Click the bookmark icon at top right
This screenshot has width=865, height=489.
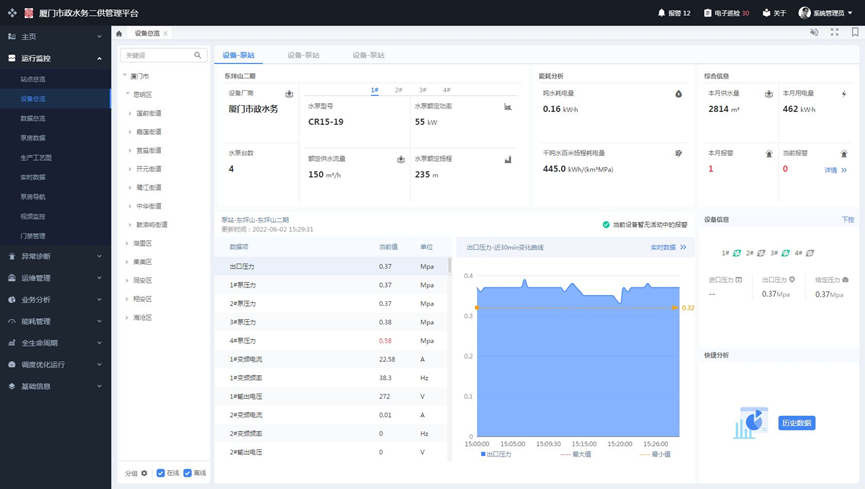[855, 33]
